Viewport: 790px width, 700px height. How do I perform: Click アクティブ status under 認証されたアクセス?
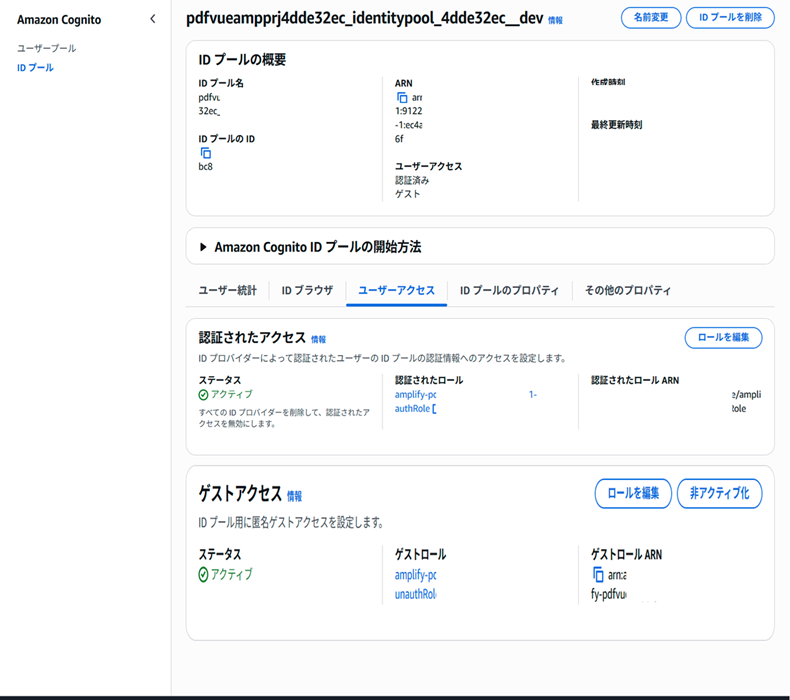(x=226, y=395)
